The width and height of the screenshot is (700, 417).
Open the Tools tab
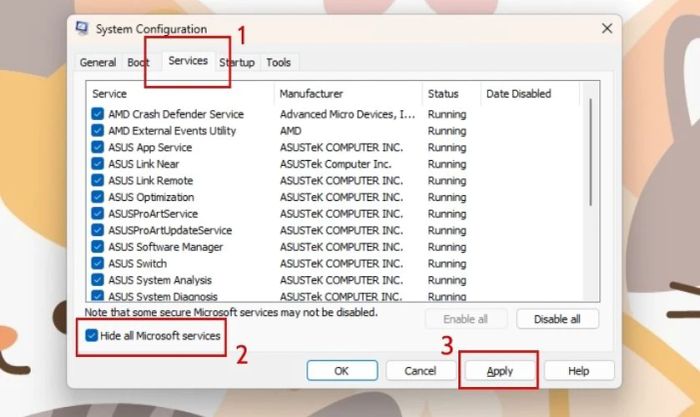[x=278, y=63]
